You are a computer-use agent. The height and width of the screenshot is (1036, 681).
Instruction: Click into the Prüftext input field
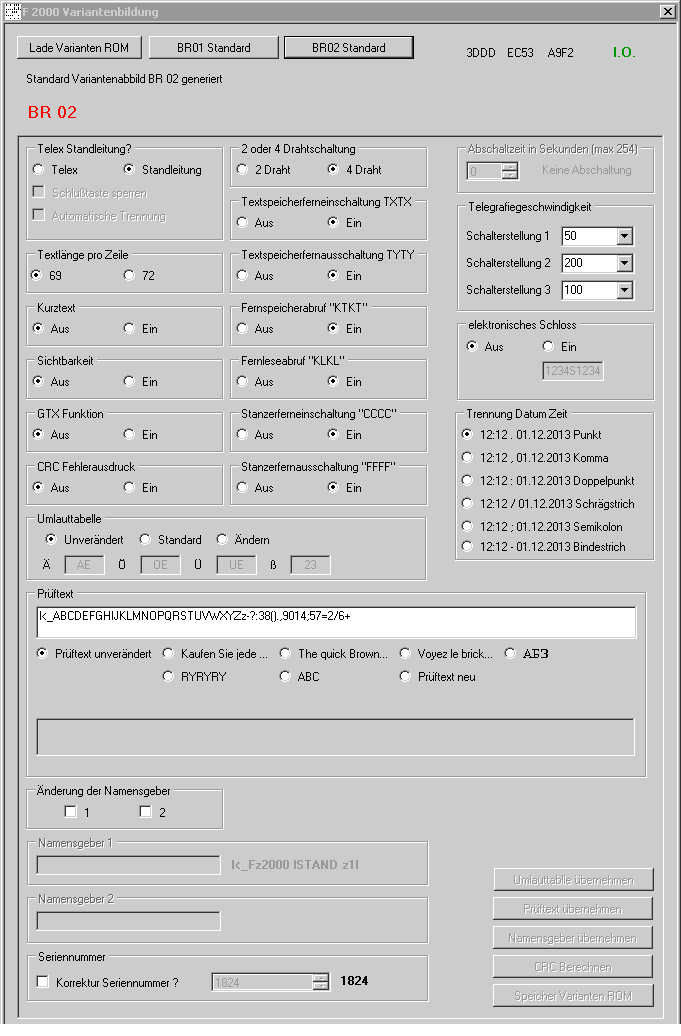click(x=337, y=622)
